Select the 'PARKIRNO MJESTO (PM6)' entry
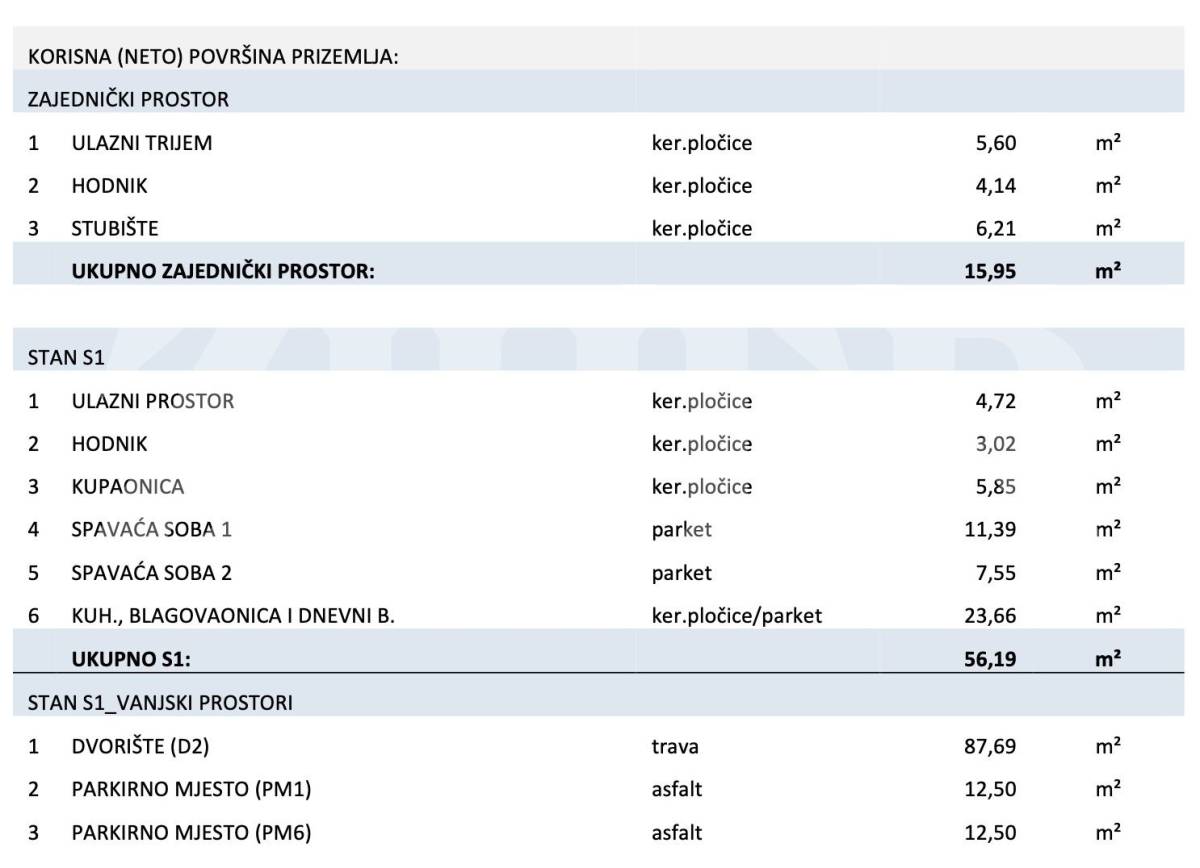 (x=191, y=832)
